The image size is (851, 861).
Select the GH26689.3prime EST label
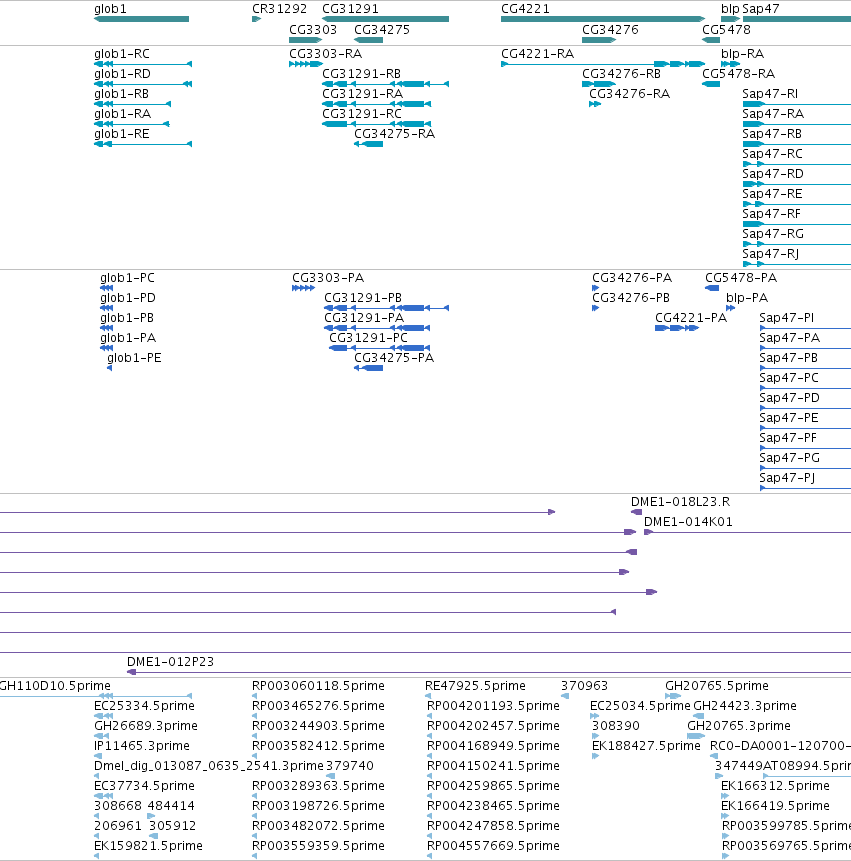point(145,726)
